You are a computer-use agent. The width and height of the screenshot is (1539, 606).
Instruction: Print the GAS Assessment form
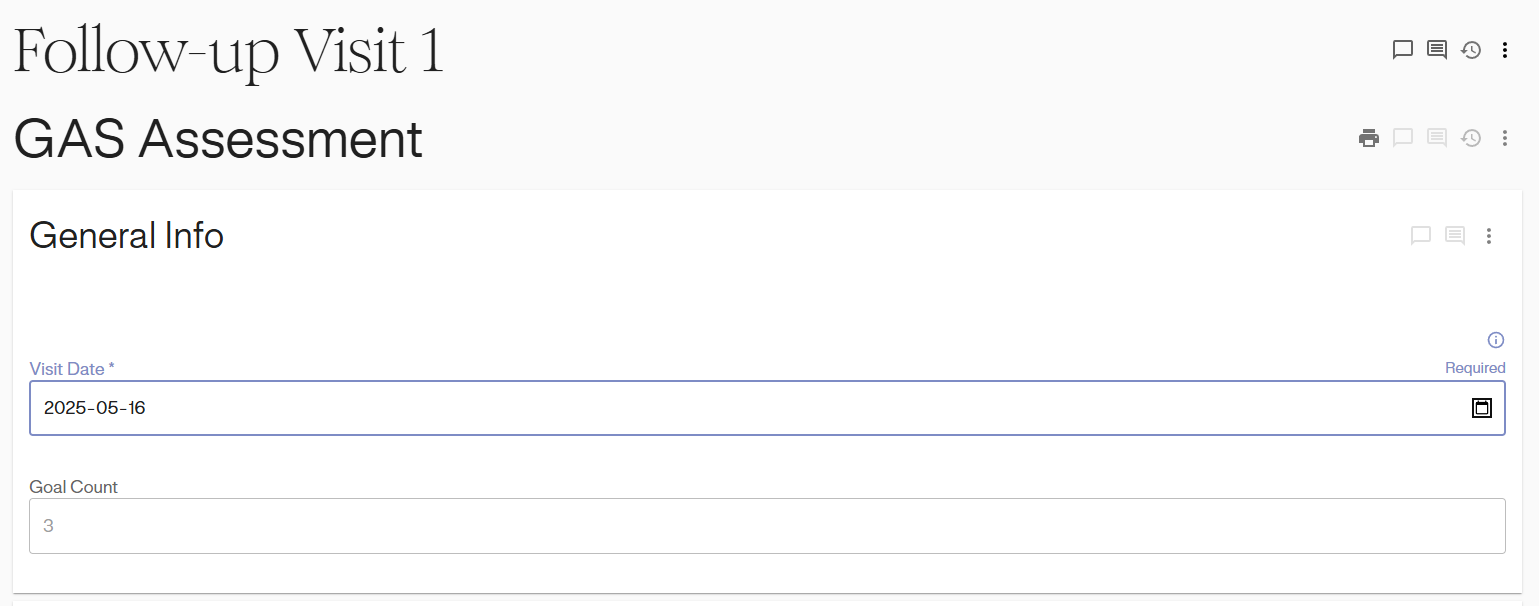coord(1369,138)
